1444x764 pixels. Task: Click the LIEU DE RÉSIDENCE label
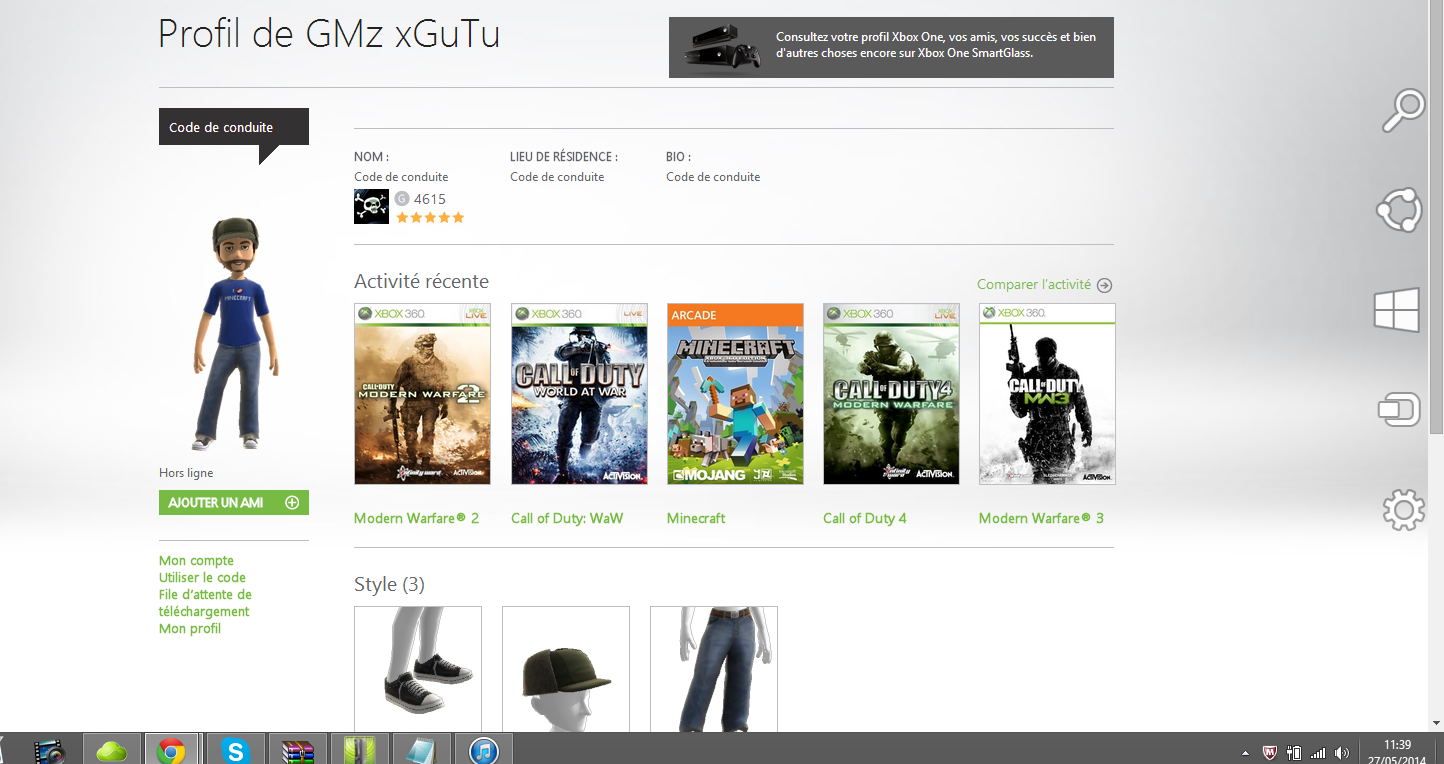[x=564, y=157]
